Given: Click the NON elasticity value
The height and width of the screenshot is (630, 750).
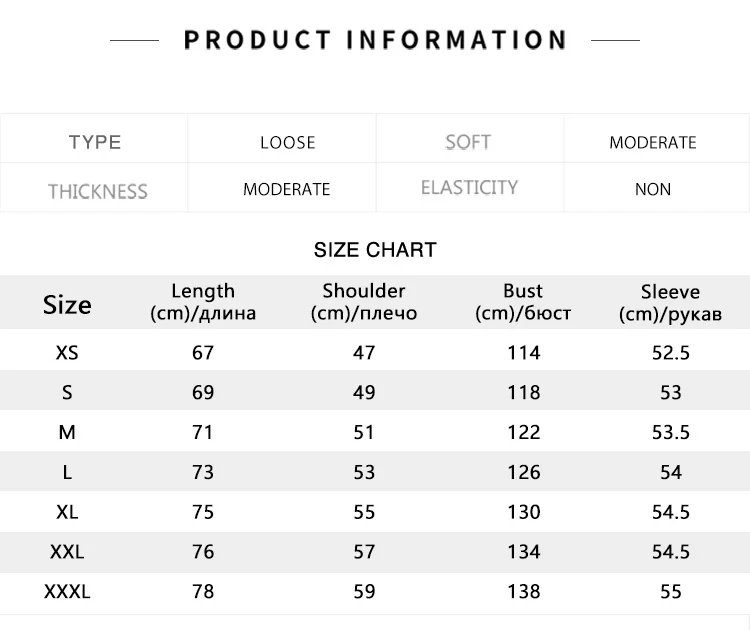Looking at the screenshot, I should point(653,189).
